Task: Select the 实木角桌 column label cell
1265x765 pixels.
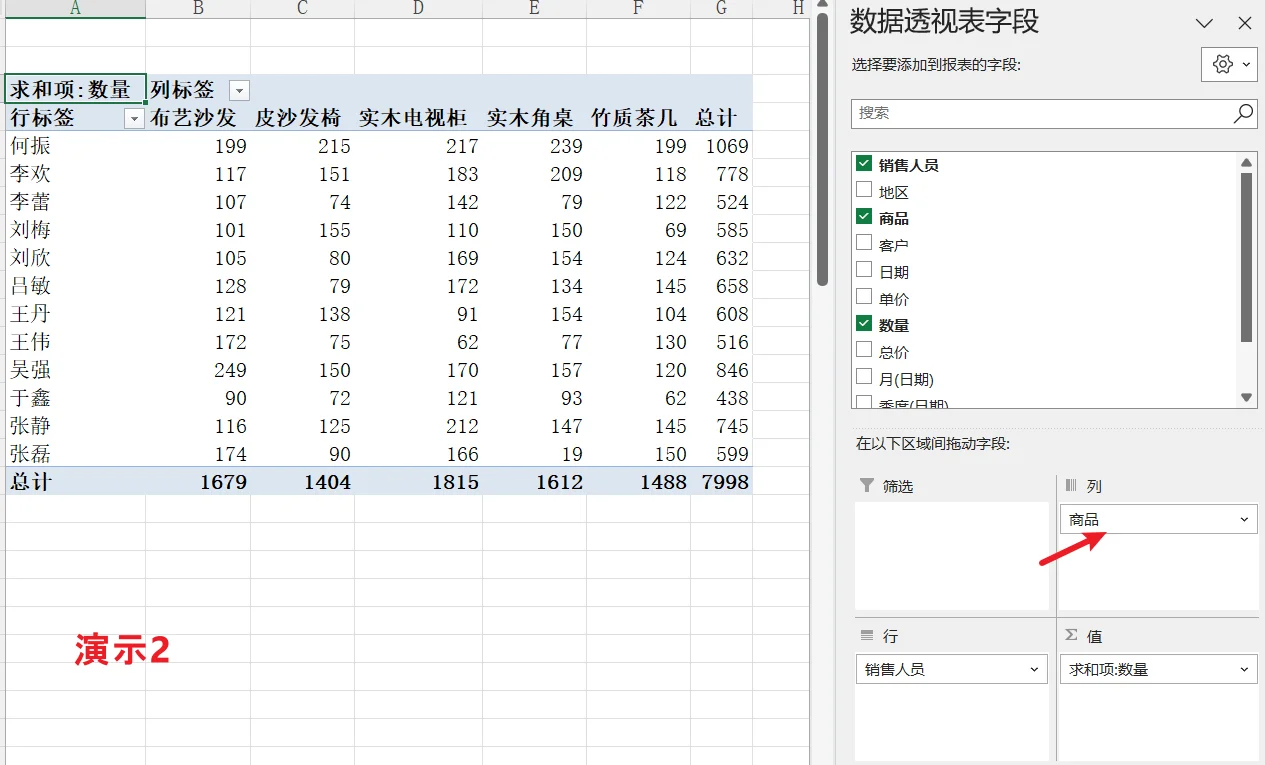Action: pyautogui.click(x=534, y=117)
